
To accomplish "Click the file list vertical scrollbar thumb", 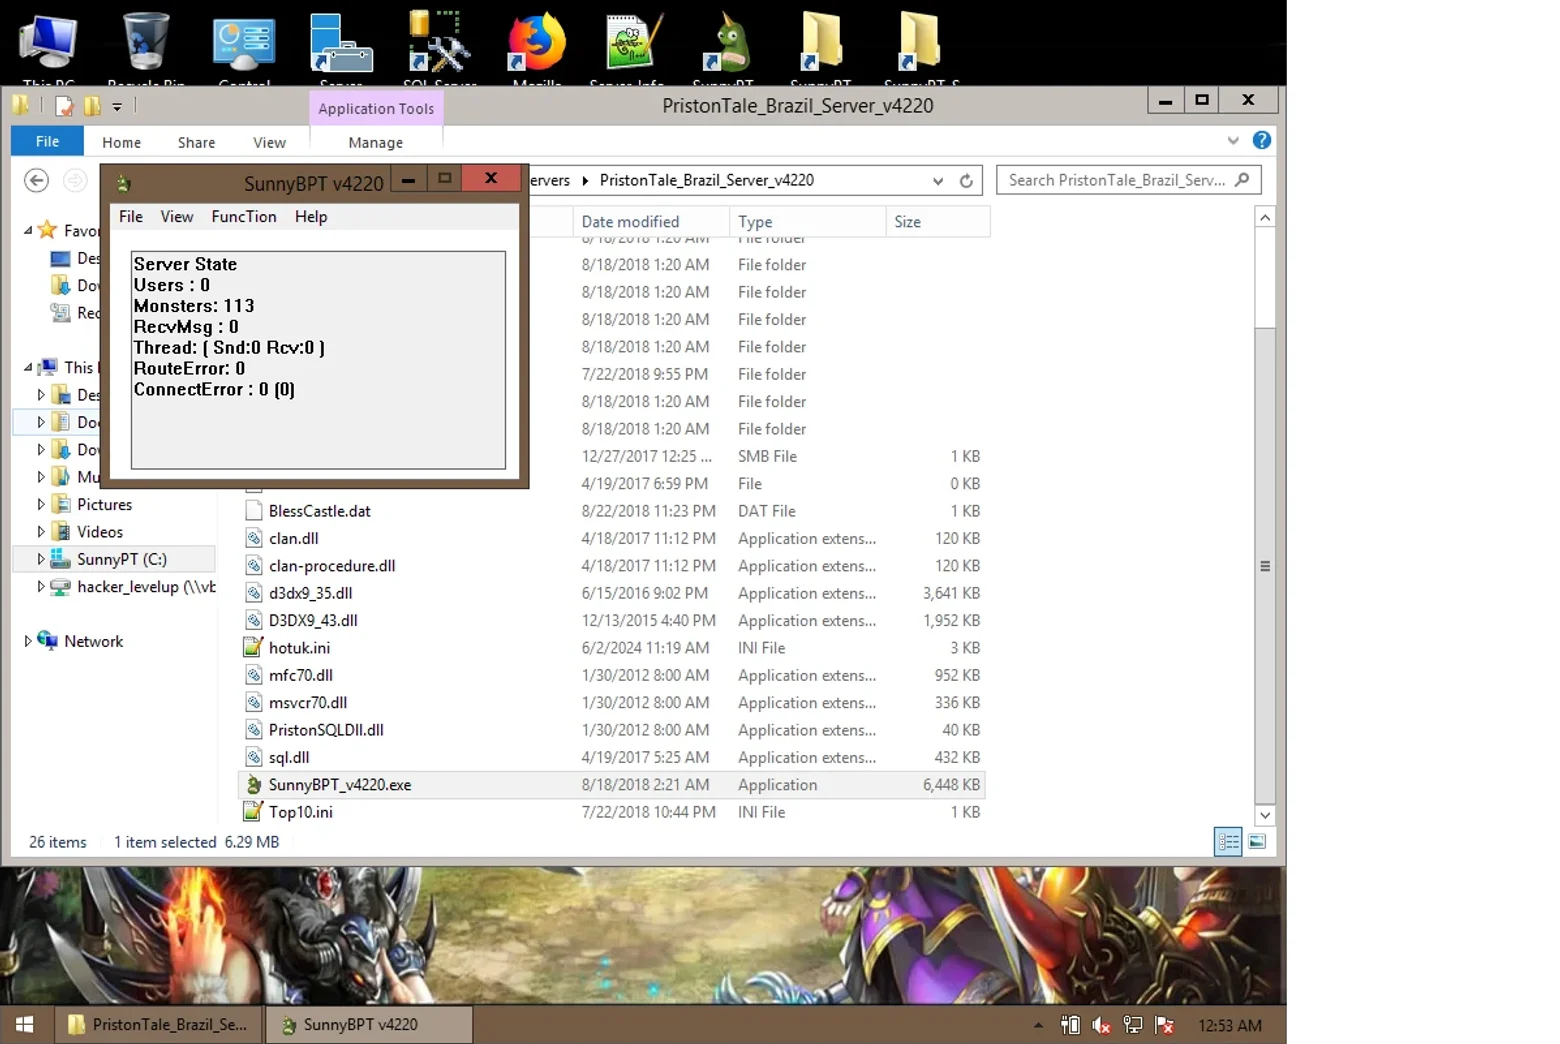I will click(x=1265, y=566).
